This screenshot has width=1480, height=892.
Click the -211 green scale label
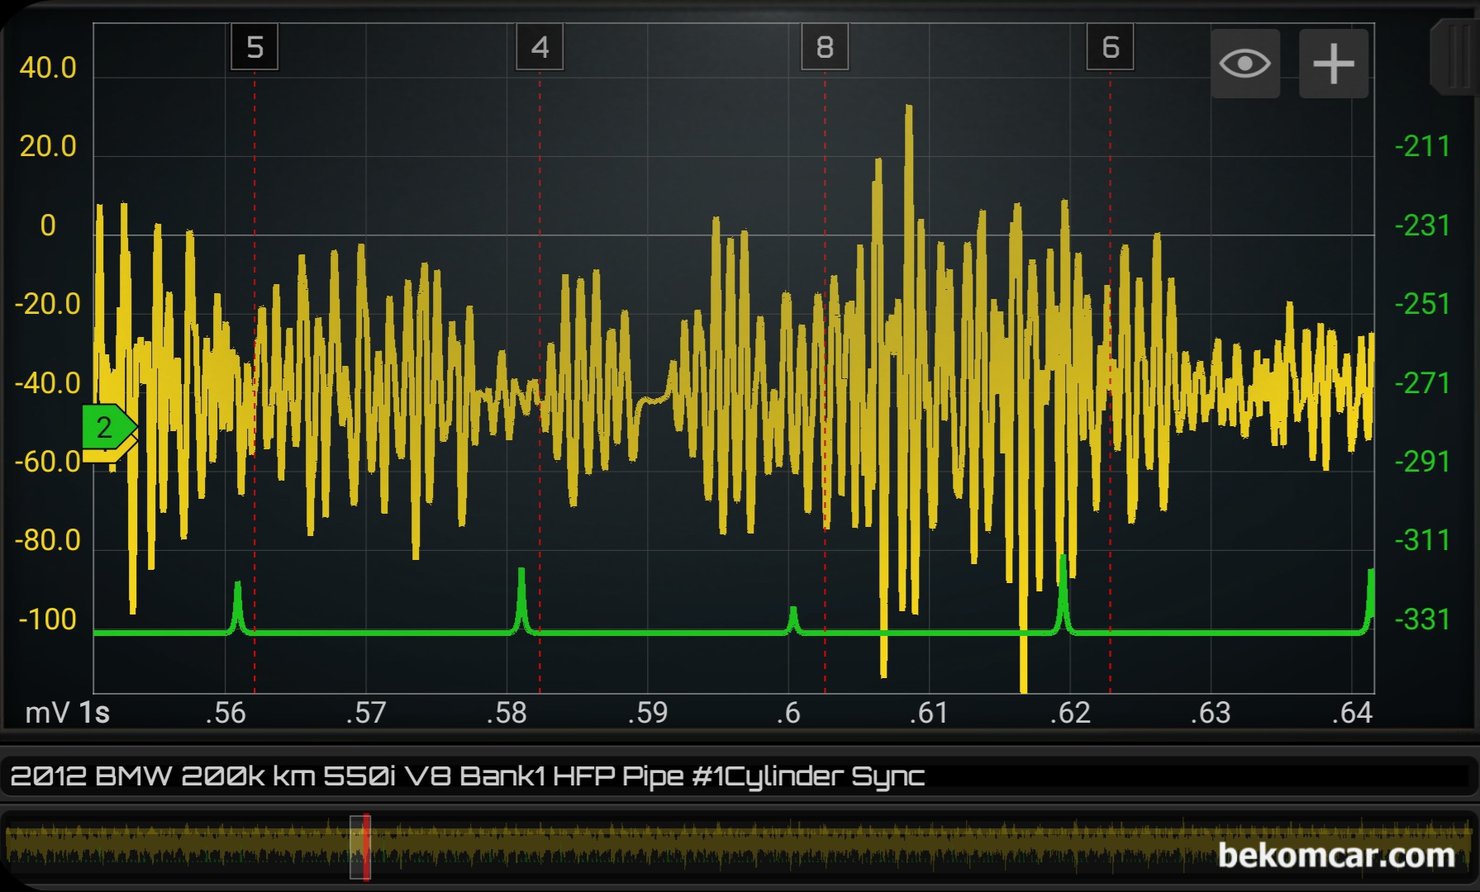pos(1422,147)
